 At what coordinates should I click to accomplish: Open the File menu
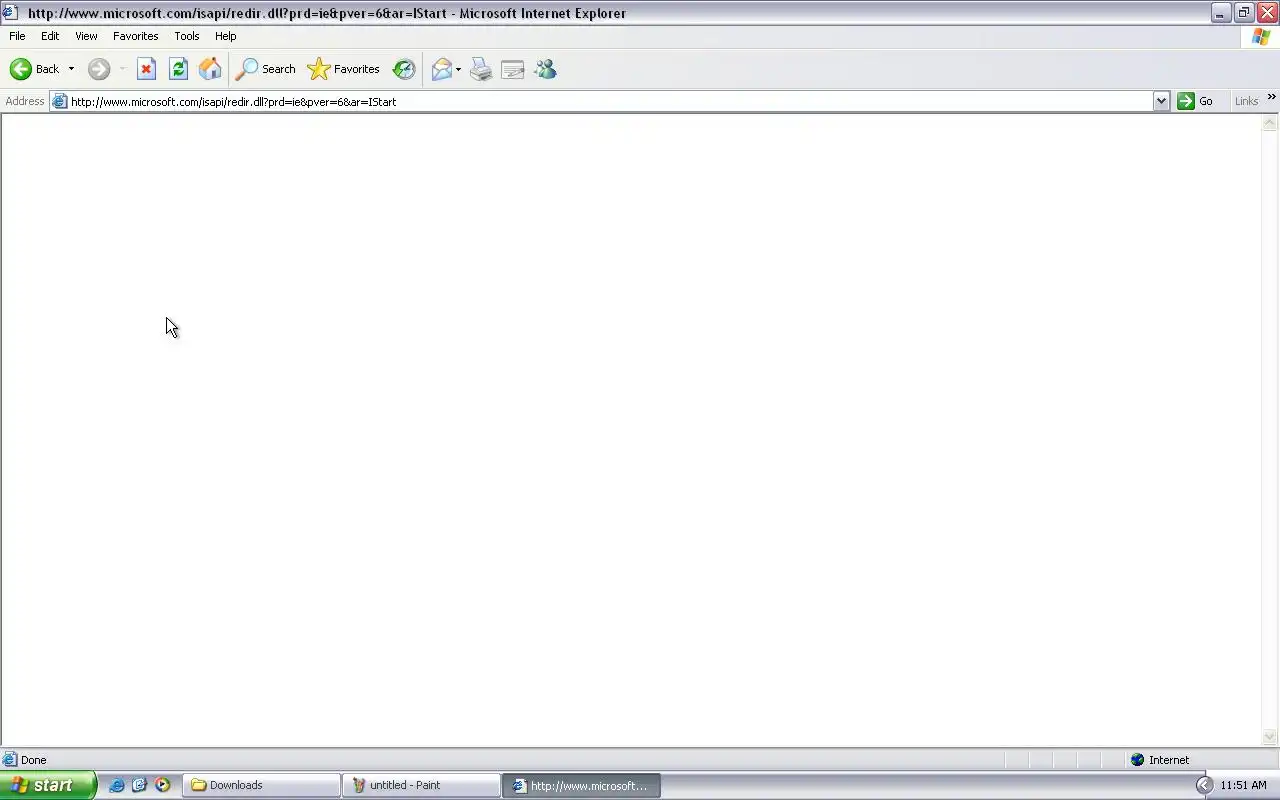tap(17, 36)
